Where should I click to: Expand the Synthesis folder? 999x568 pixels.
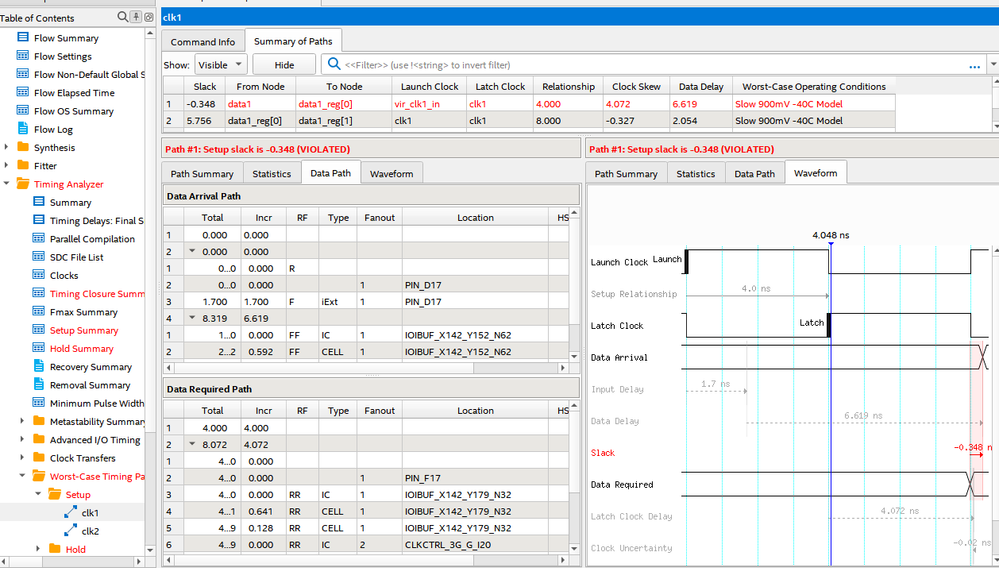pos(7,148)
